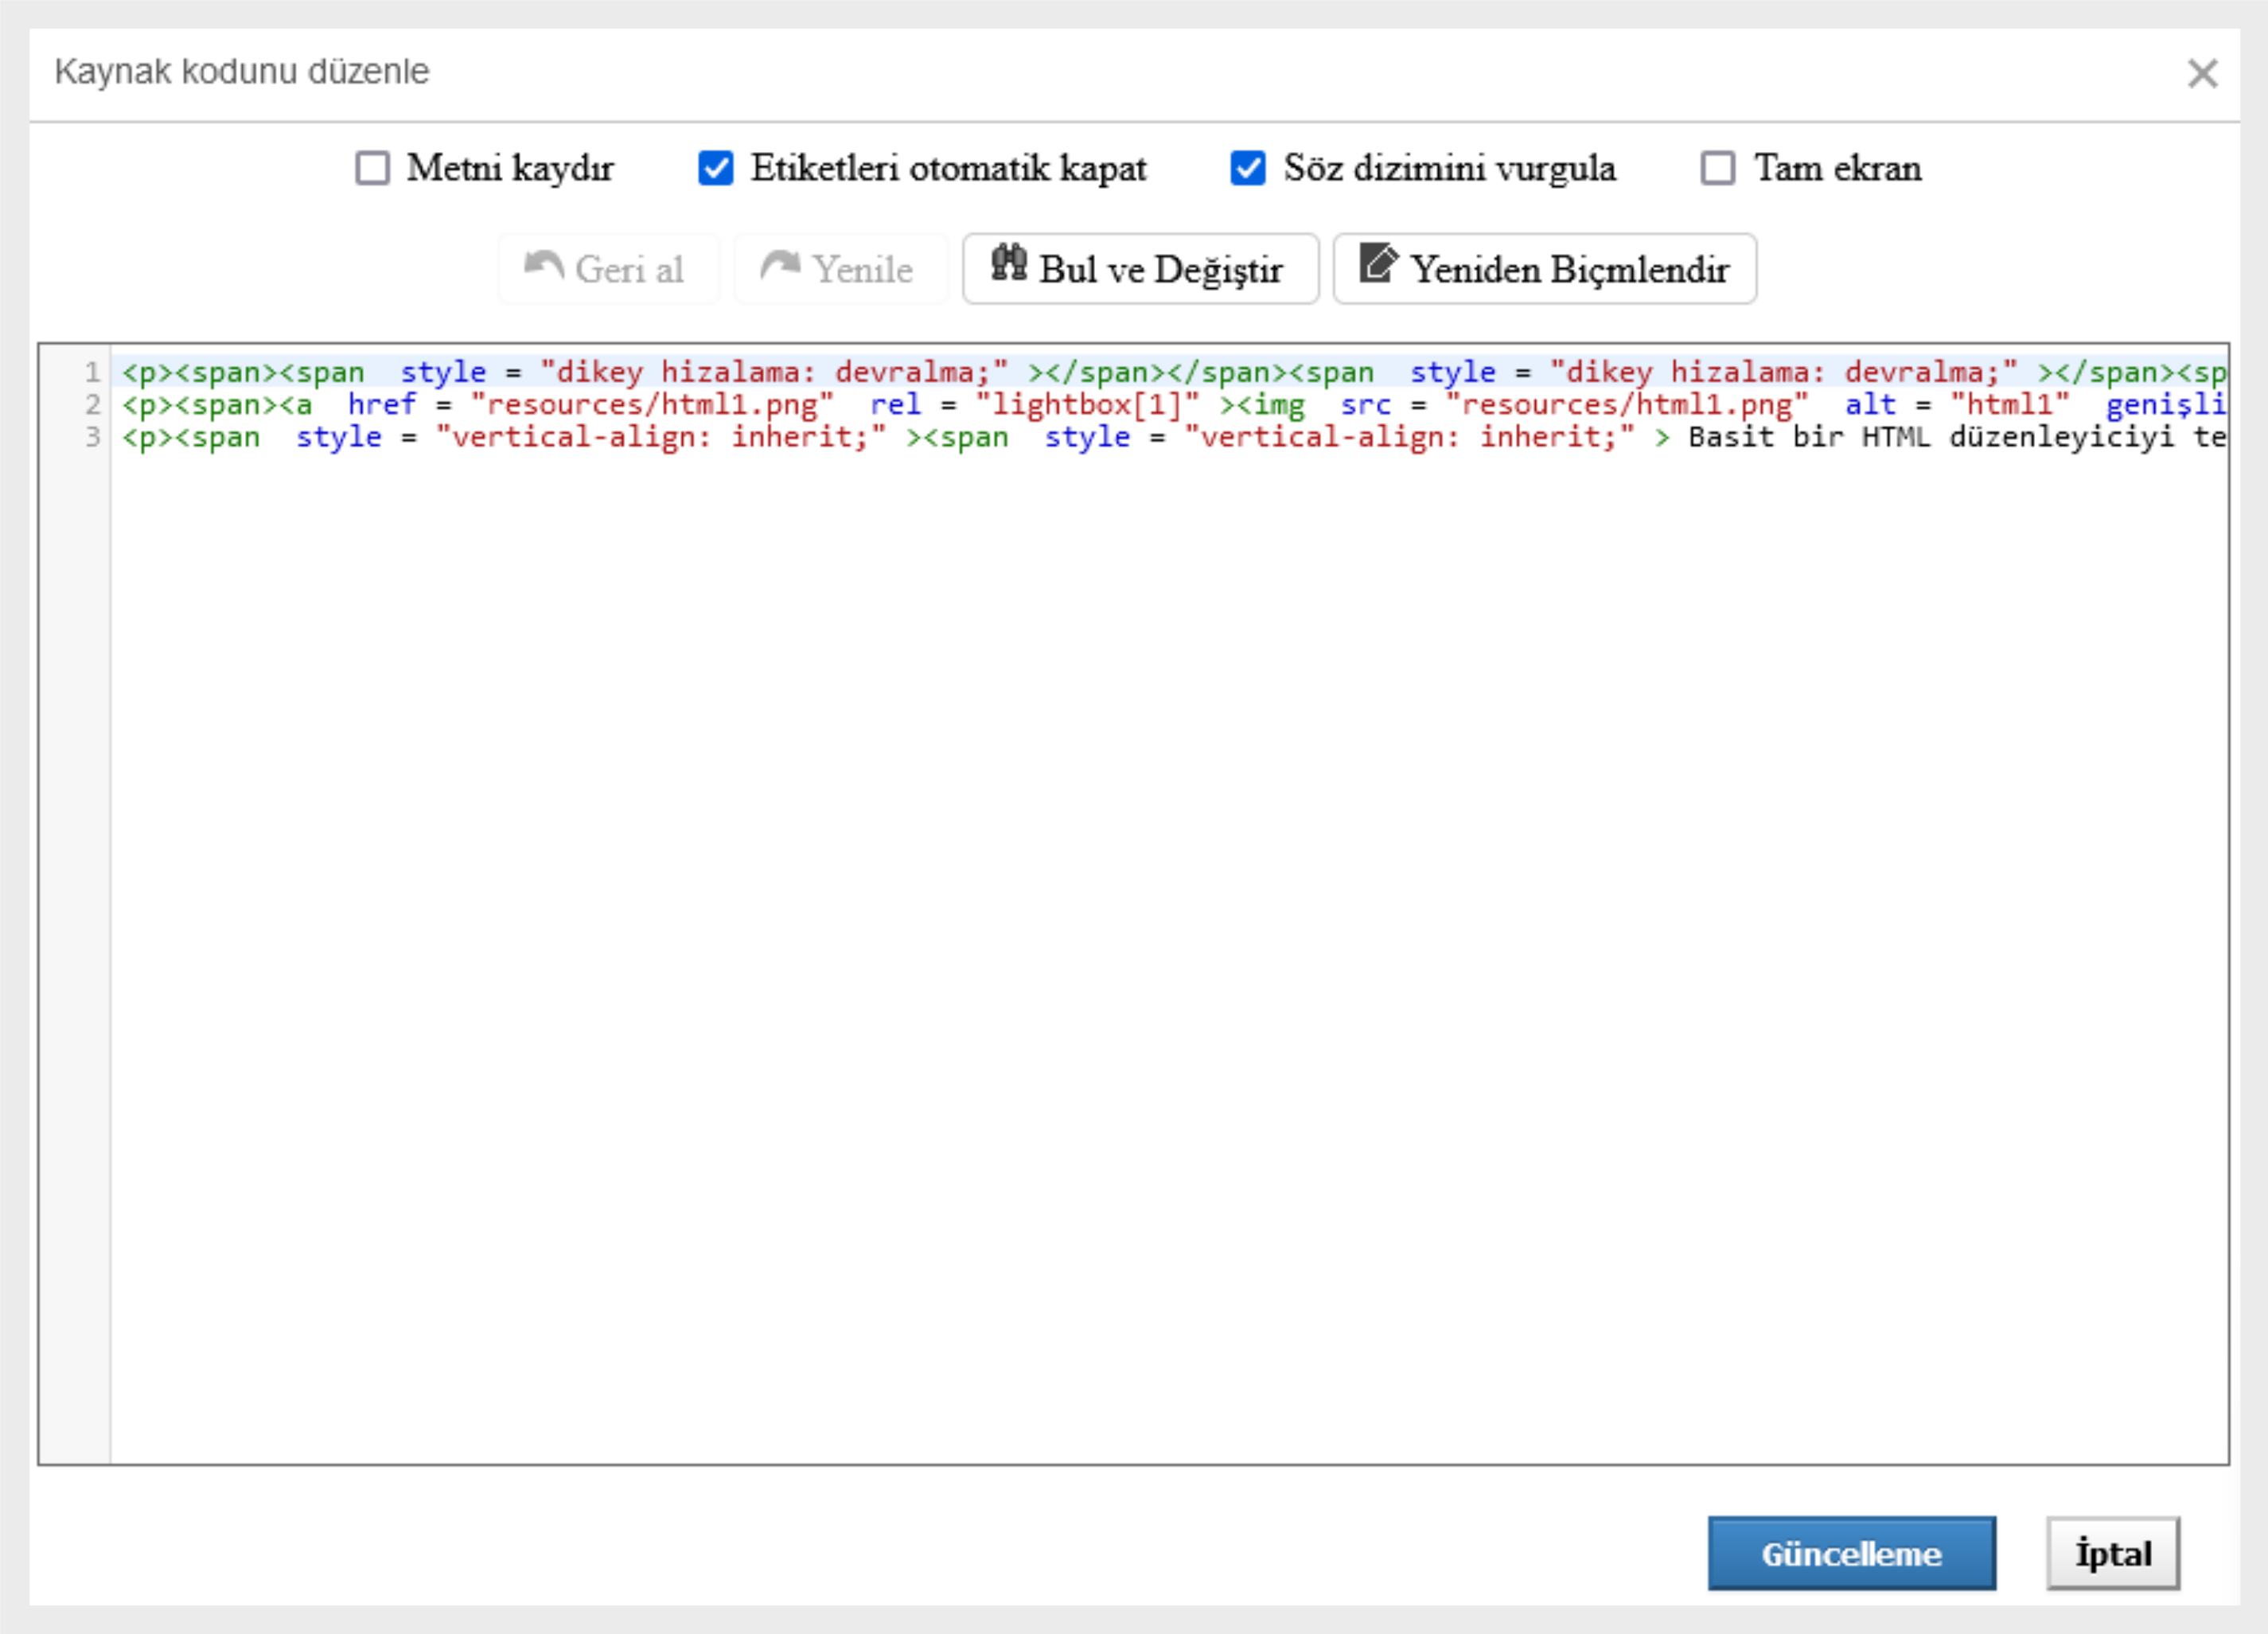Enable Tam ekran checkbox

tap(1717, 168)
